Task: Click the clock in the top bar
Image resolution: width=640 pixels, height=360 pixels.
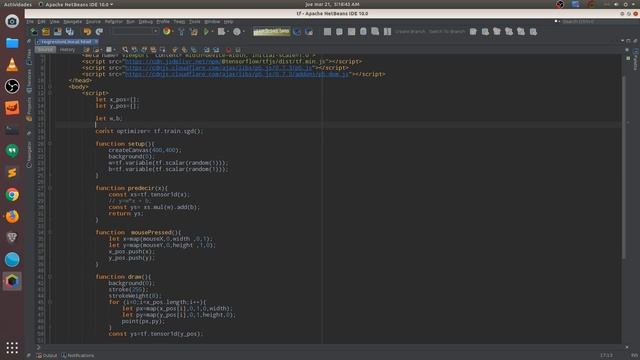Action: [332, 4]
